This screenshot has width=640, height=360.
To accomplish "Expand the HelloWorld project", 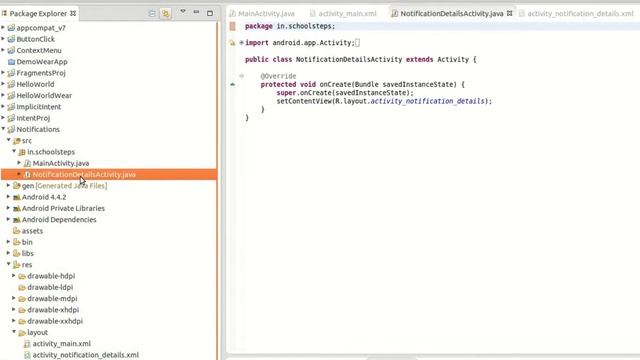I will point(3,84).
